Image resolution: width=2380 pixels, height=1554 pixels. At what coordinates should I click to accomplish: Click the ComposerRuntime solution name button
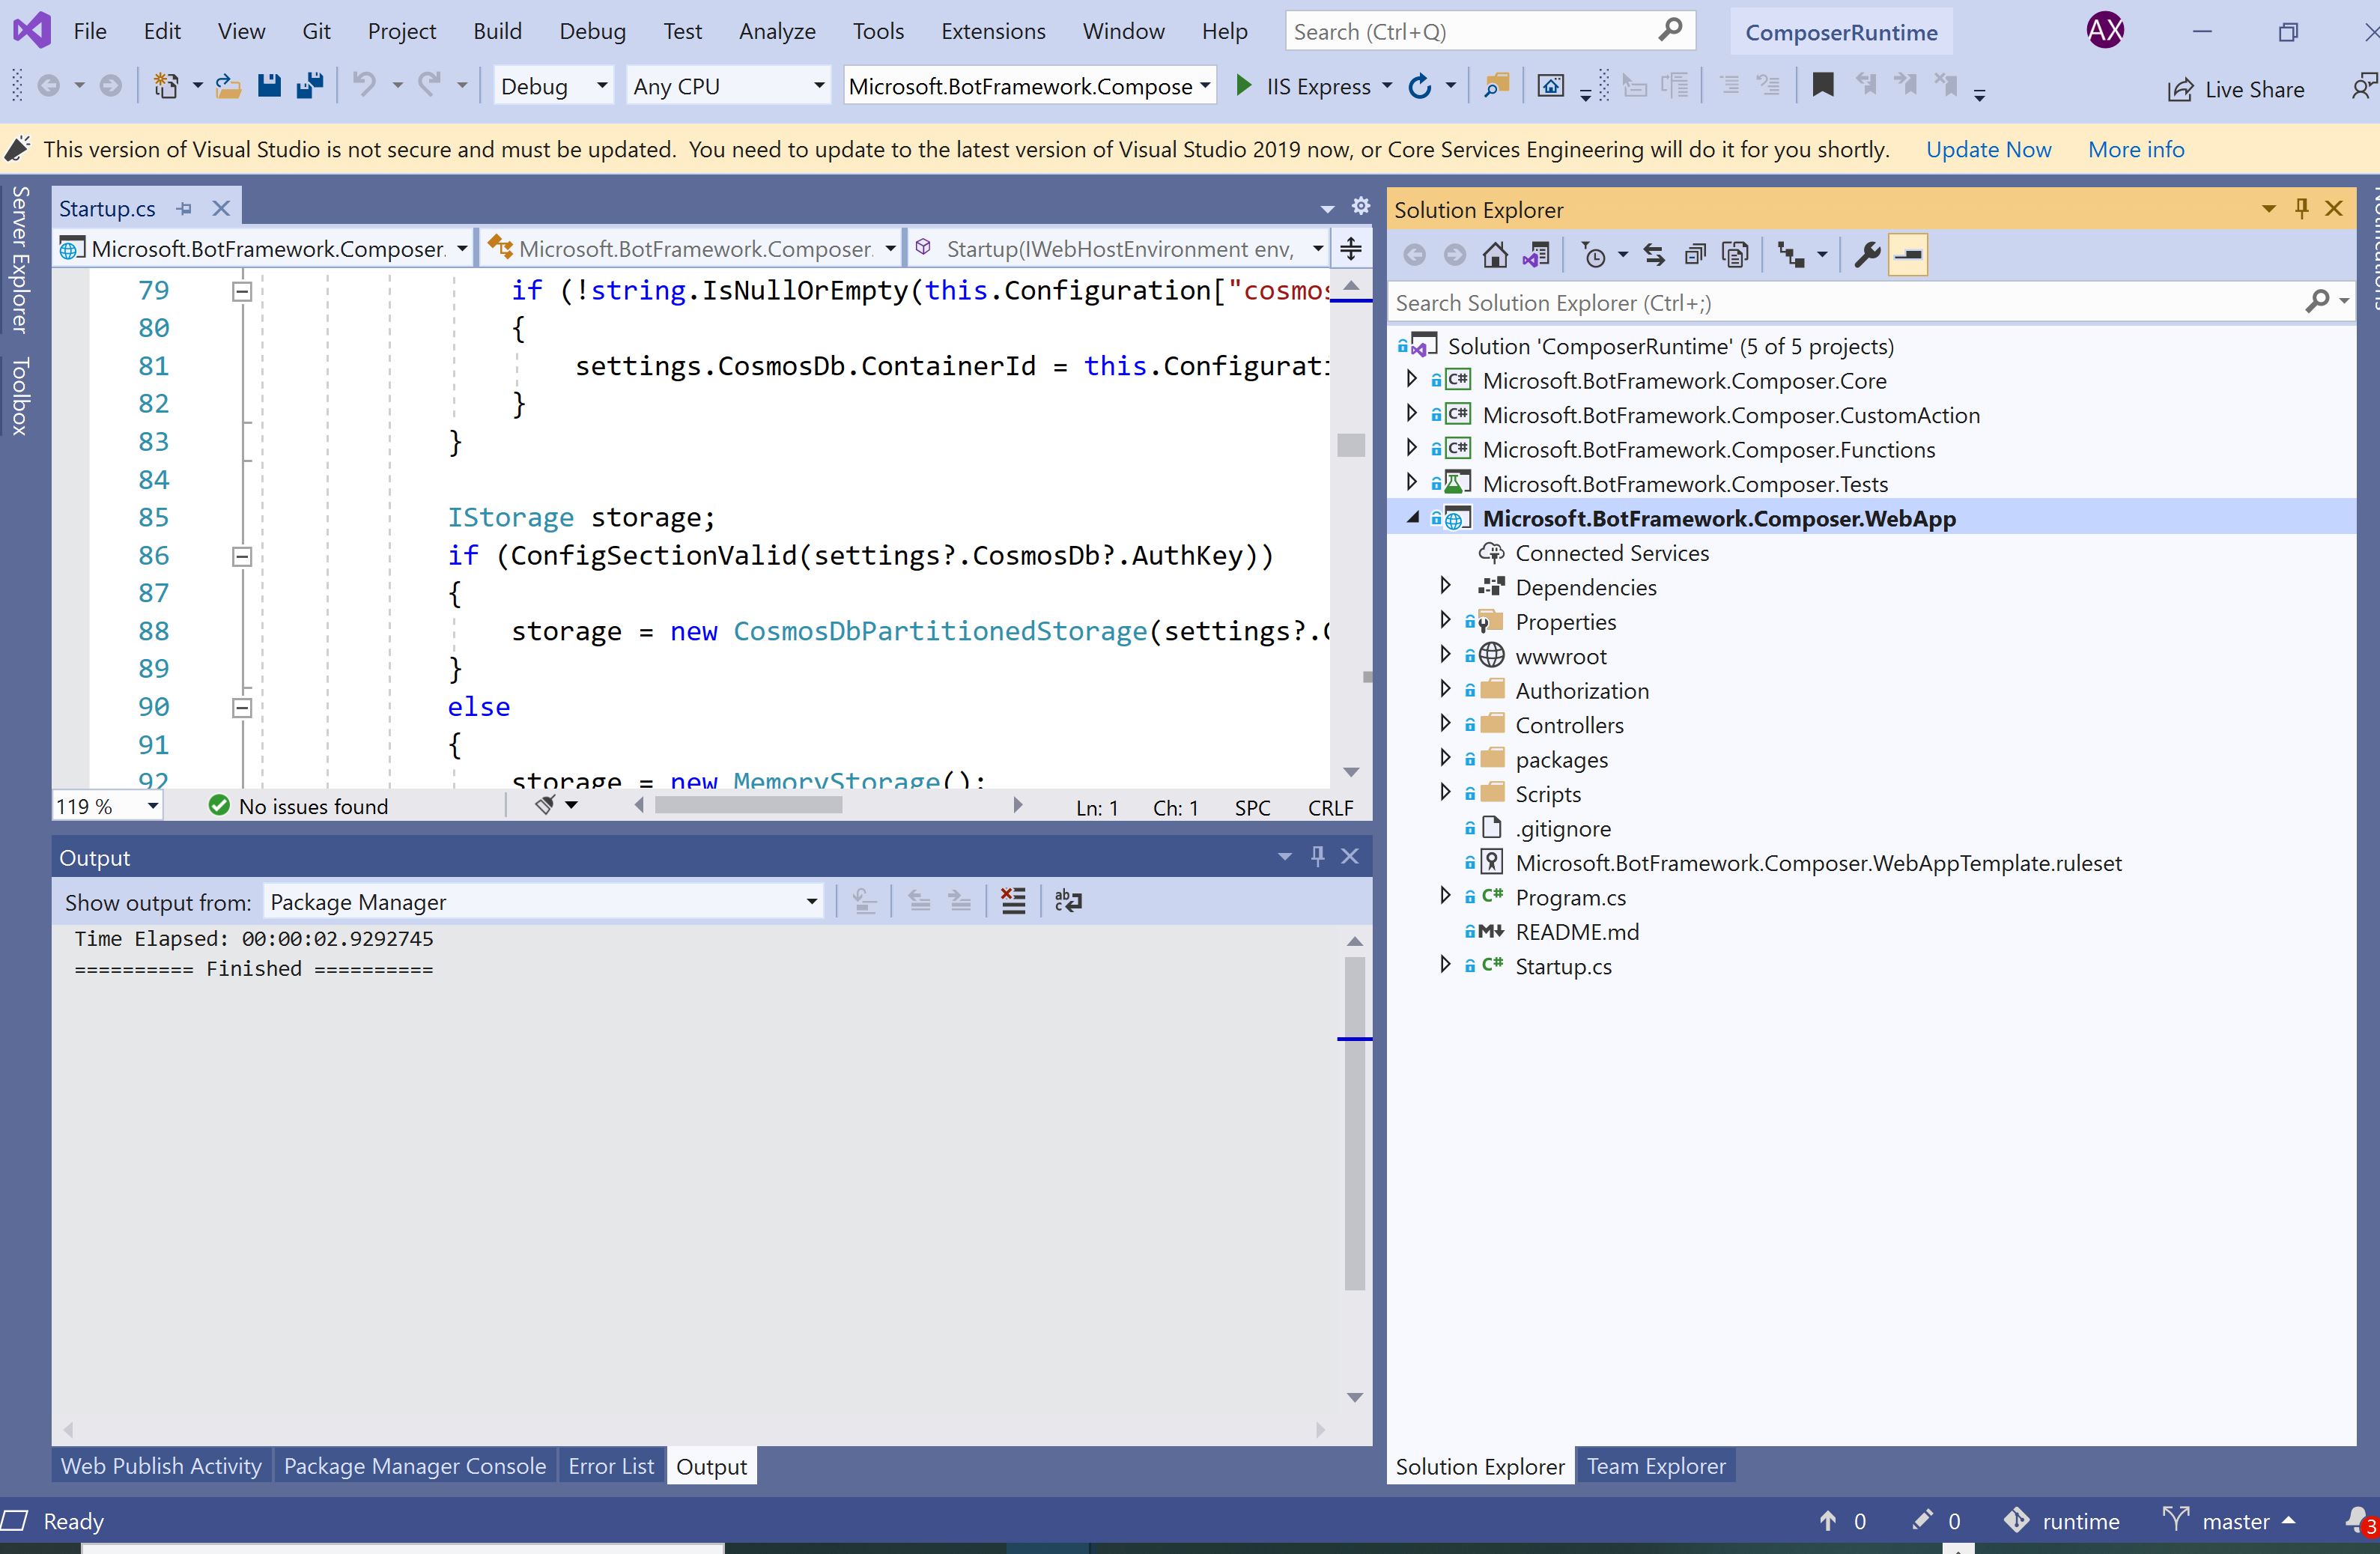pos(1841,32)
